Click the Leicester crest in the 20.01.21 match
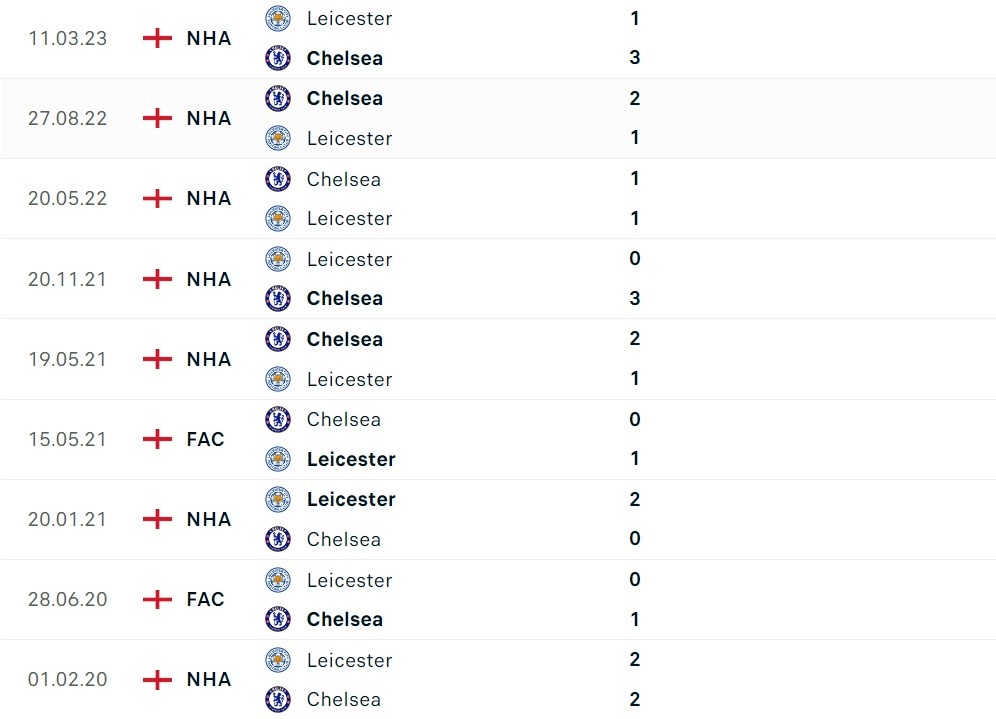This screenshot has width=996, height=719. [278, 499]
